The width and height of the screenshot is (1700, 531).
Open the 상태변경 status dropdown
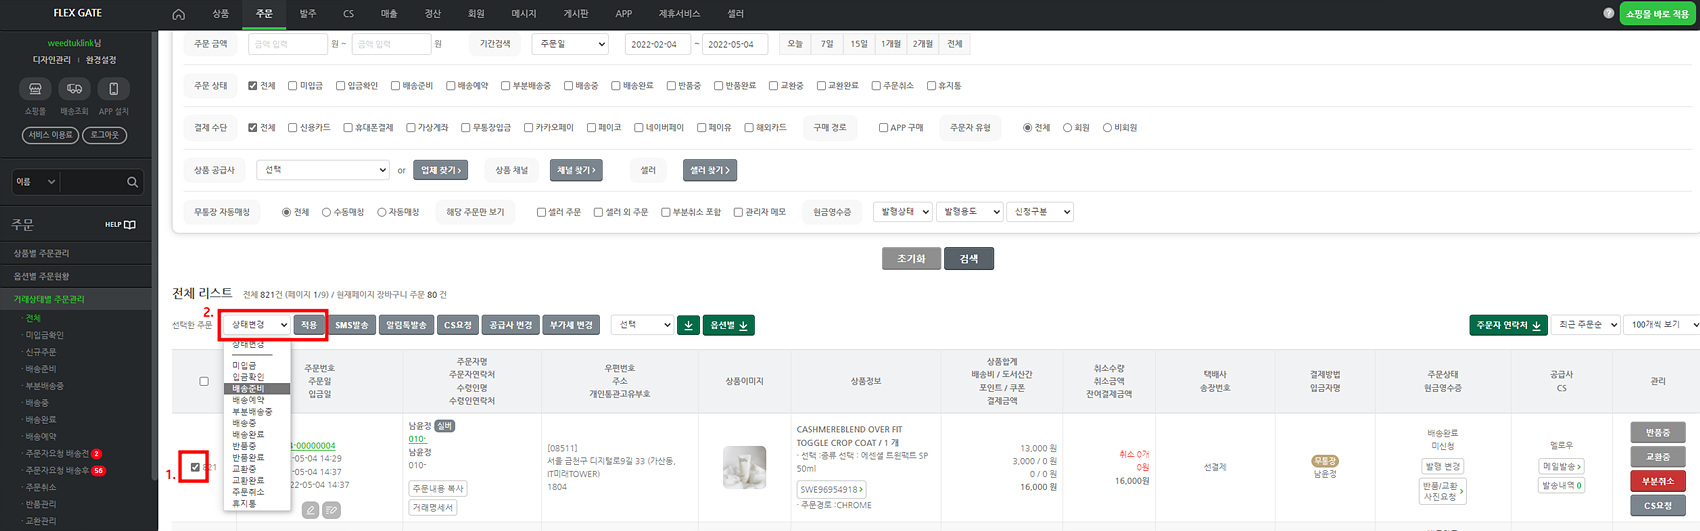tap(257, 325)
